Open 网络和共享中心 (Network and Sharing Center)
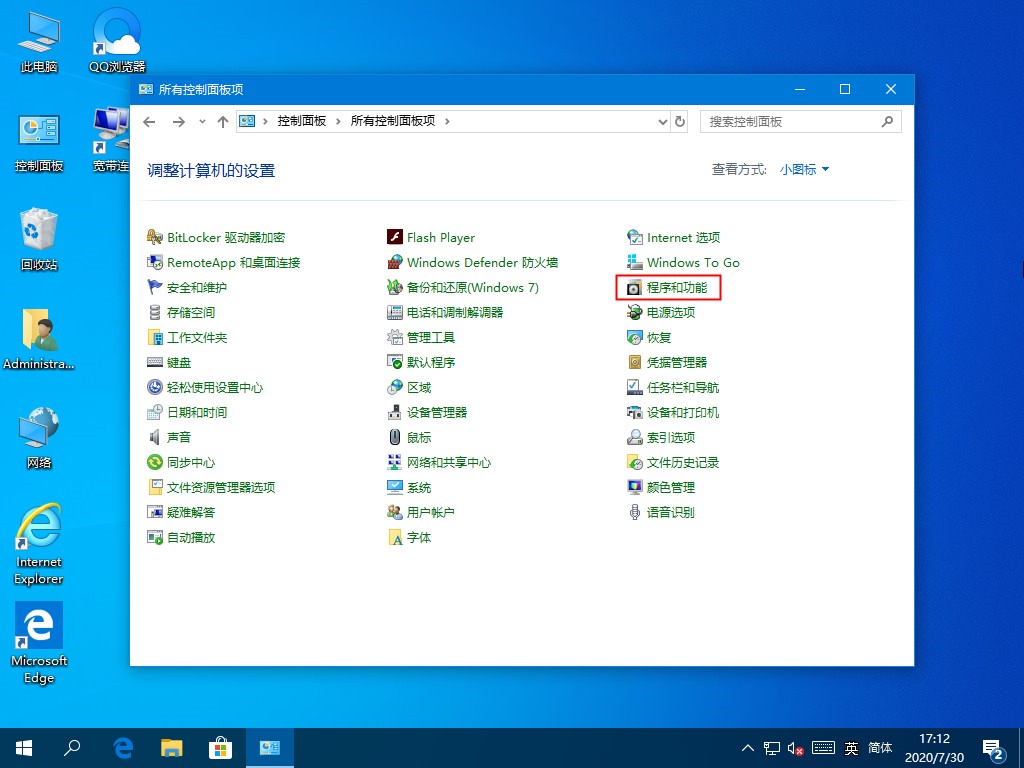Viewport: 1024px width, 768px height. 449,462
